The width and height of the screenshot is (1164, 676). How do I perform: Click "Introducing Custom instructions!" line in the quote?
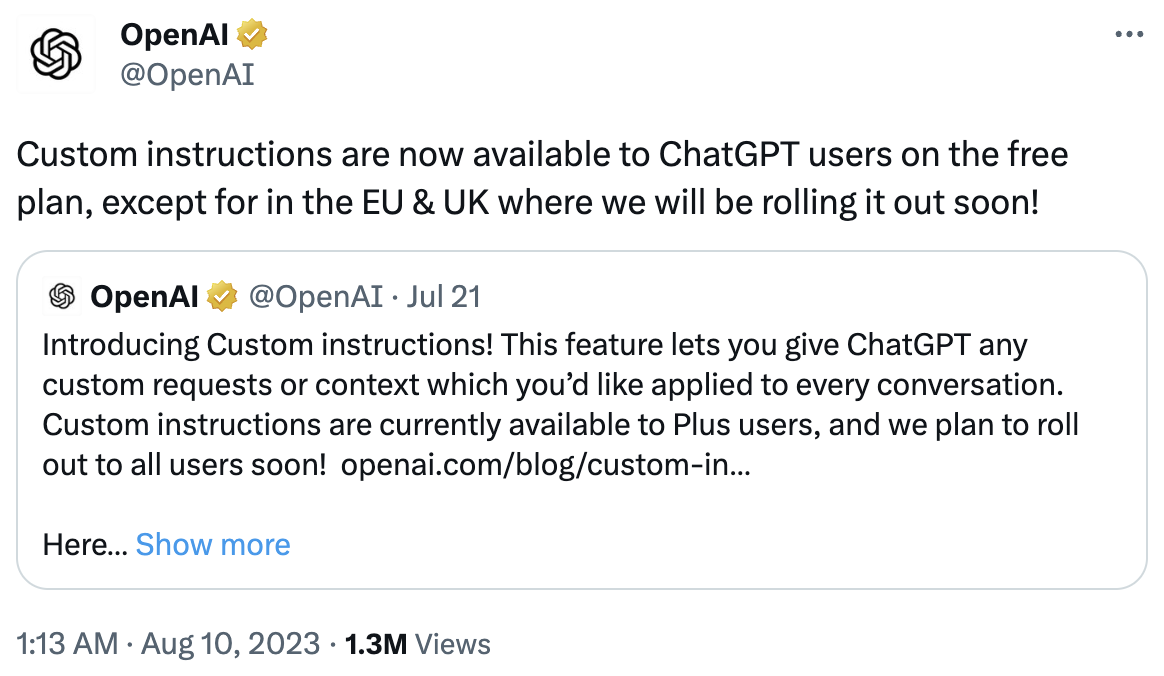click(267, 345)
